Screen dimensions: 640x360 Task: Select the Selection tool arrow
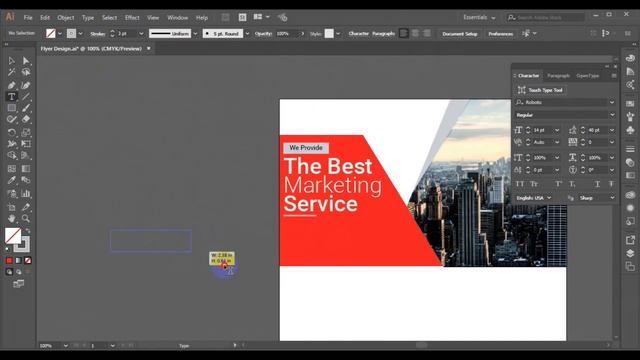coord(11,61)
